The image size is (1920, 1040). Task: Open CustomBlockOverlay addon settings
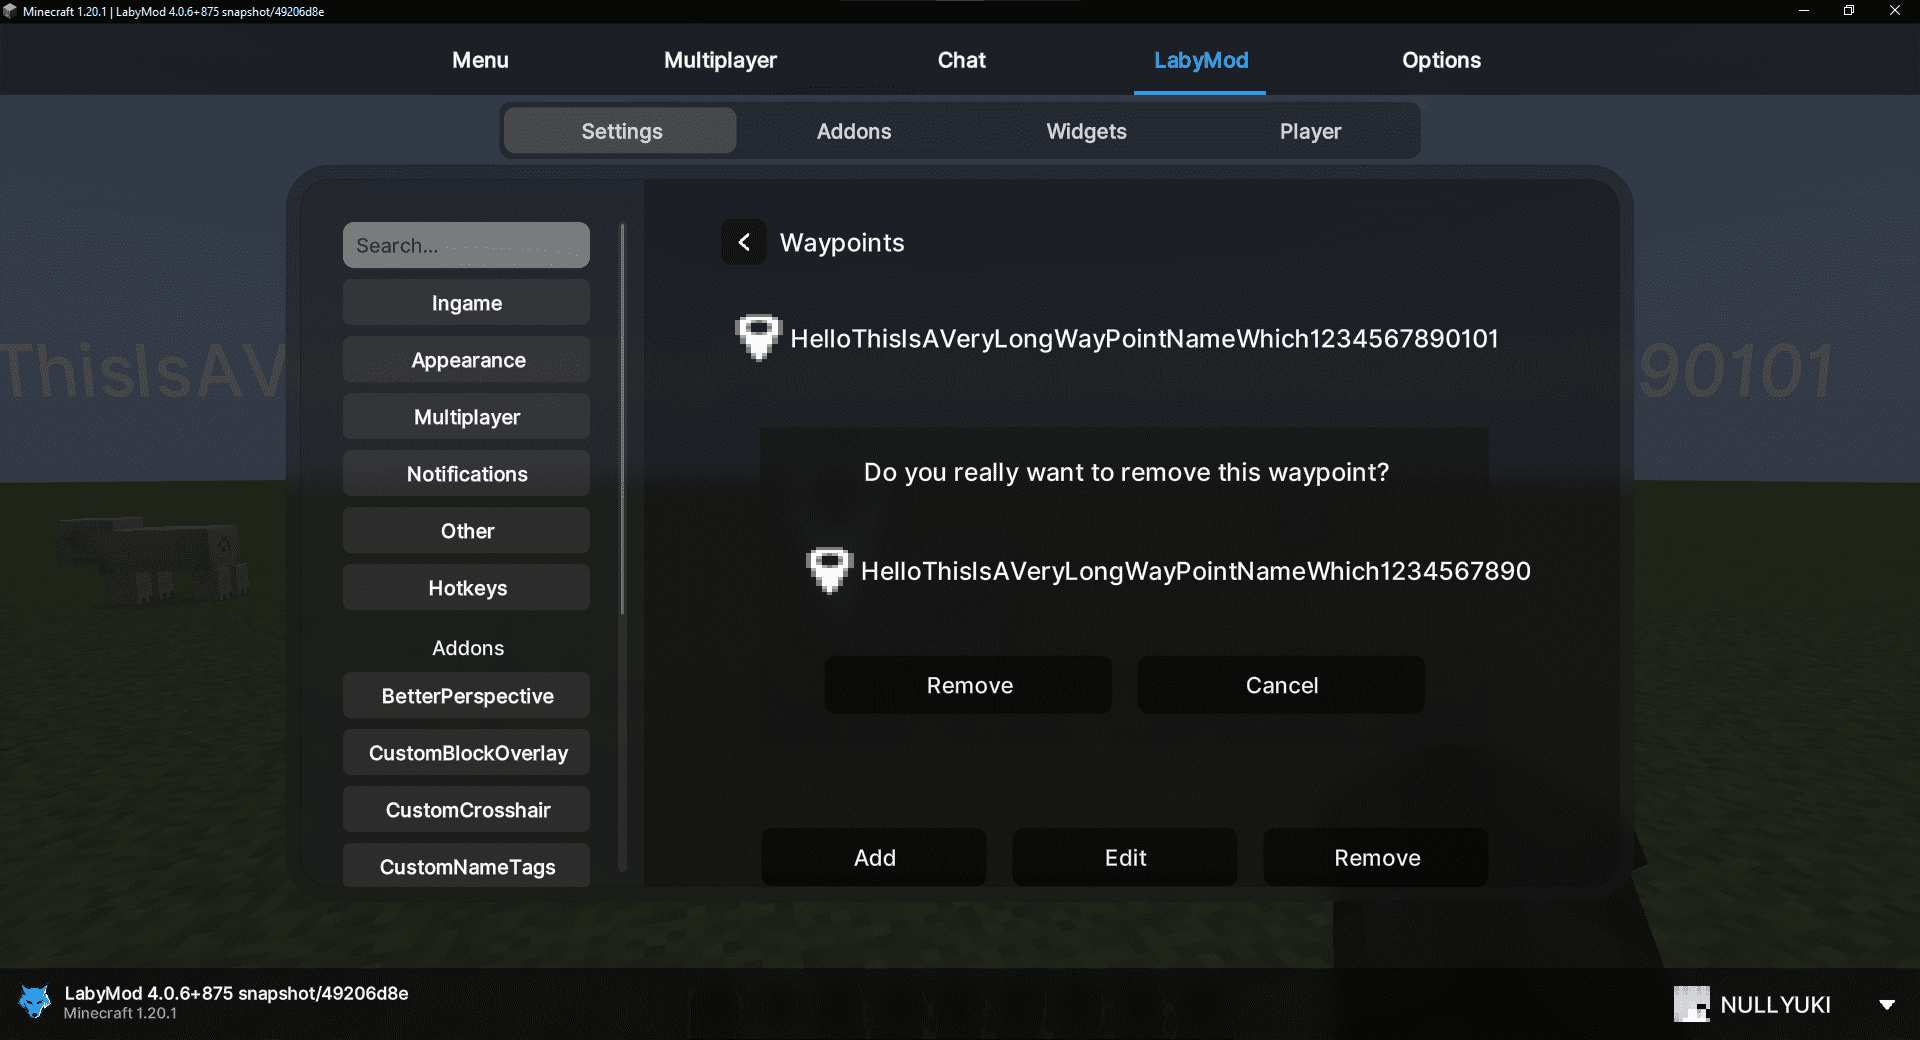click(466, 752)
